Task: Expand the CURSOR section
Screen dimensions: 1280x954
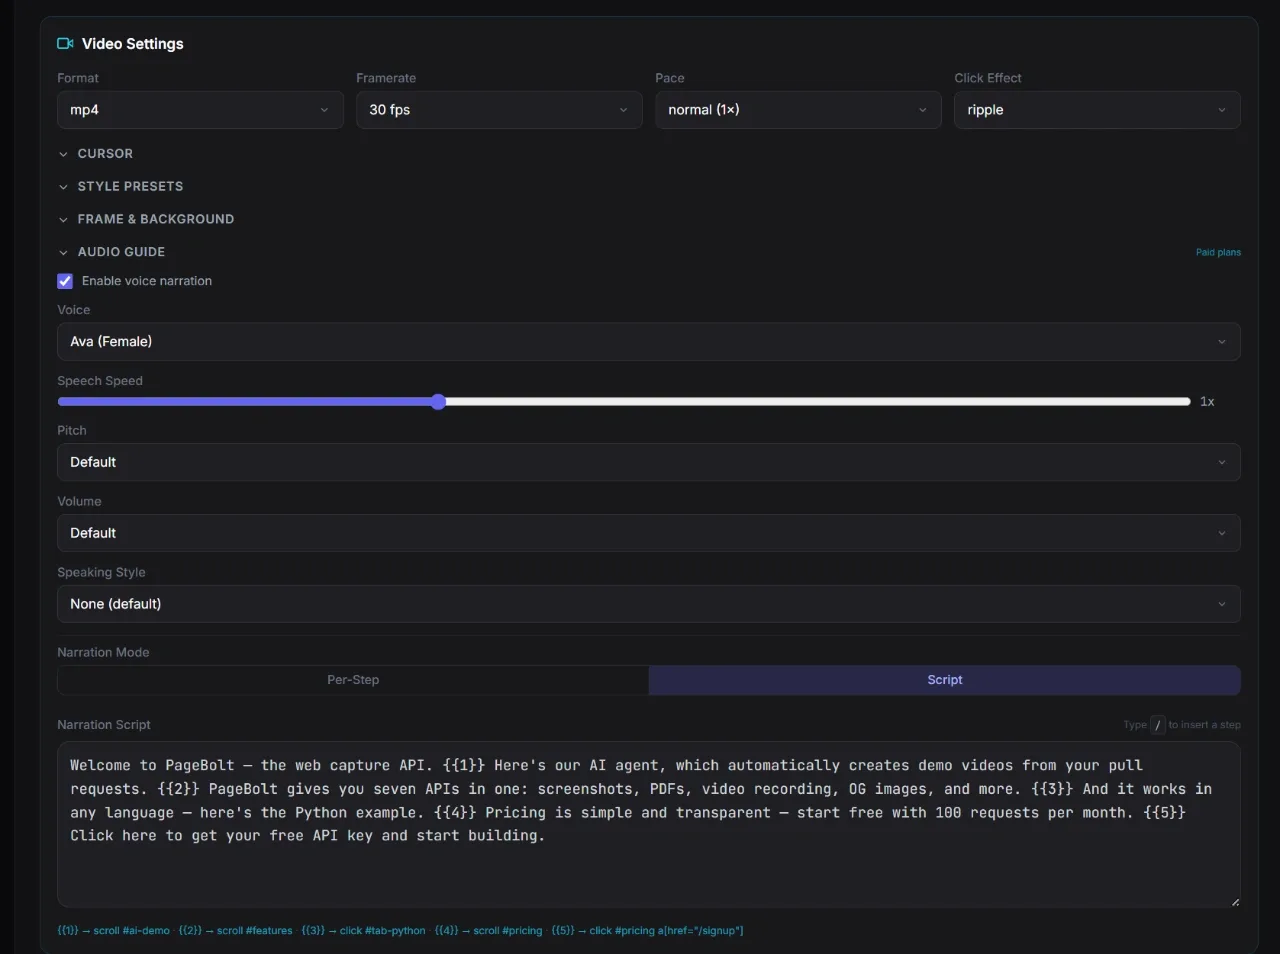Action: pyautogui.click(x=96, y=154)
